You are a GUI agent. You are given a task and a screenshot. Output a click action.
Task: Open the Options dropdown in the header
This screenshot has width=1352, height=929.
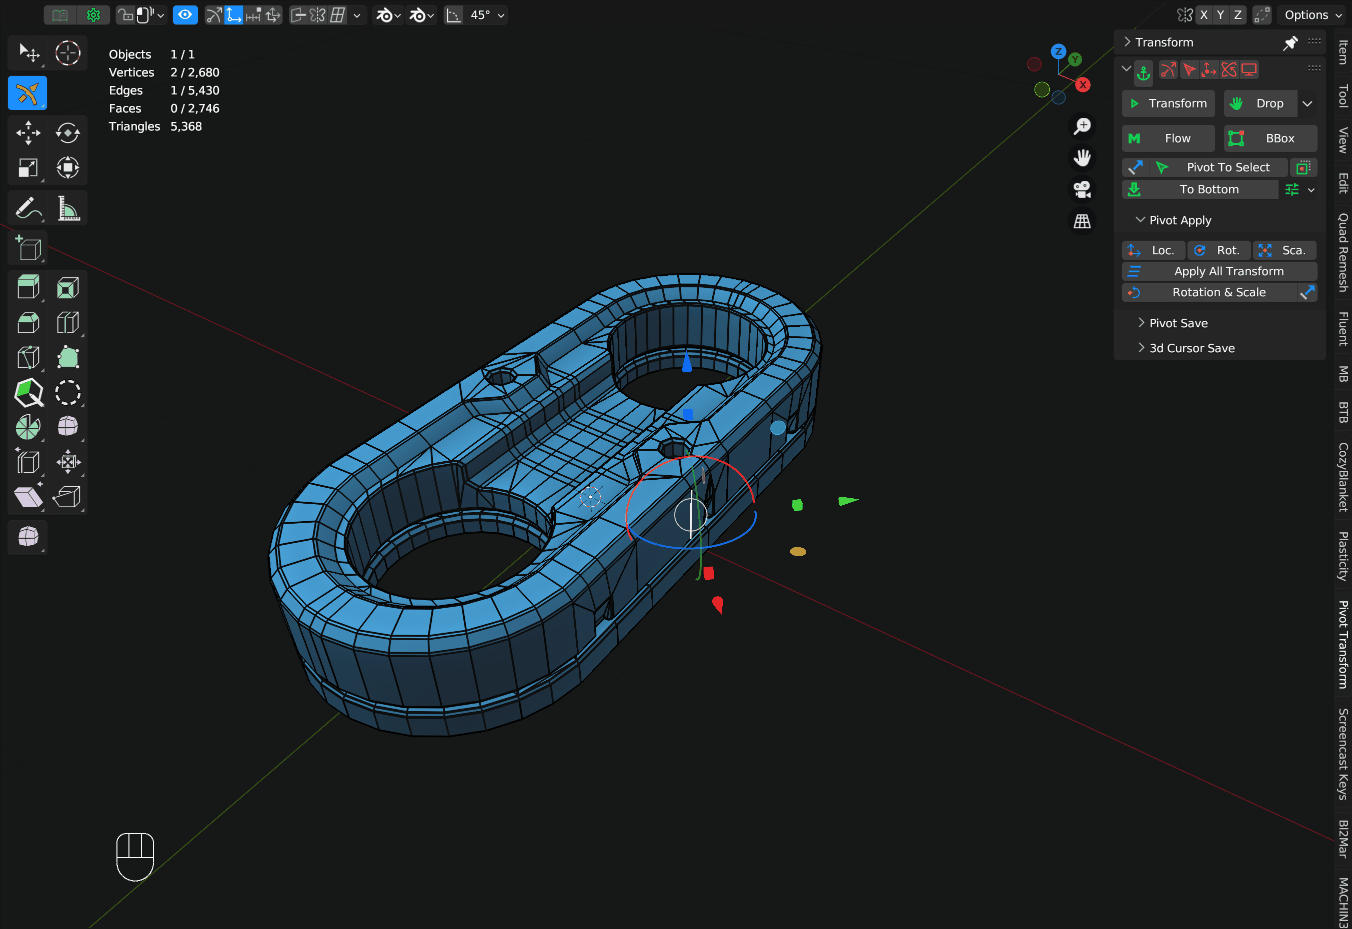[x=1311, y=14]
